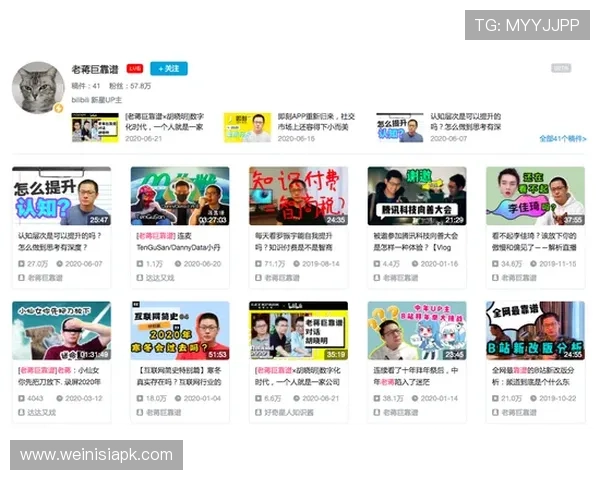Click lightning badge on avatar
The width and height of the screenshot is (600, 480).
click(x=59, y=108)
